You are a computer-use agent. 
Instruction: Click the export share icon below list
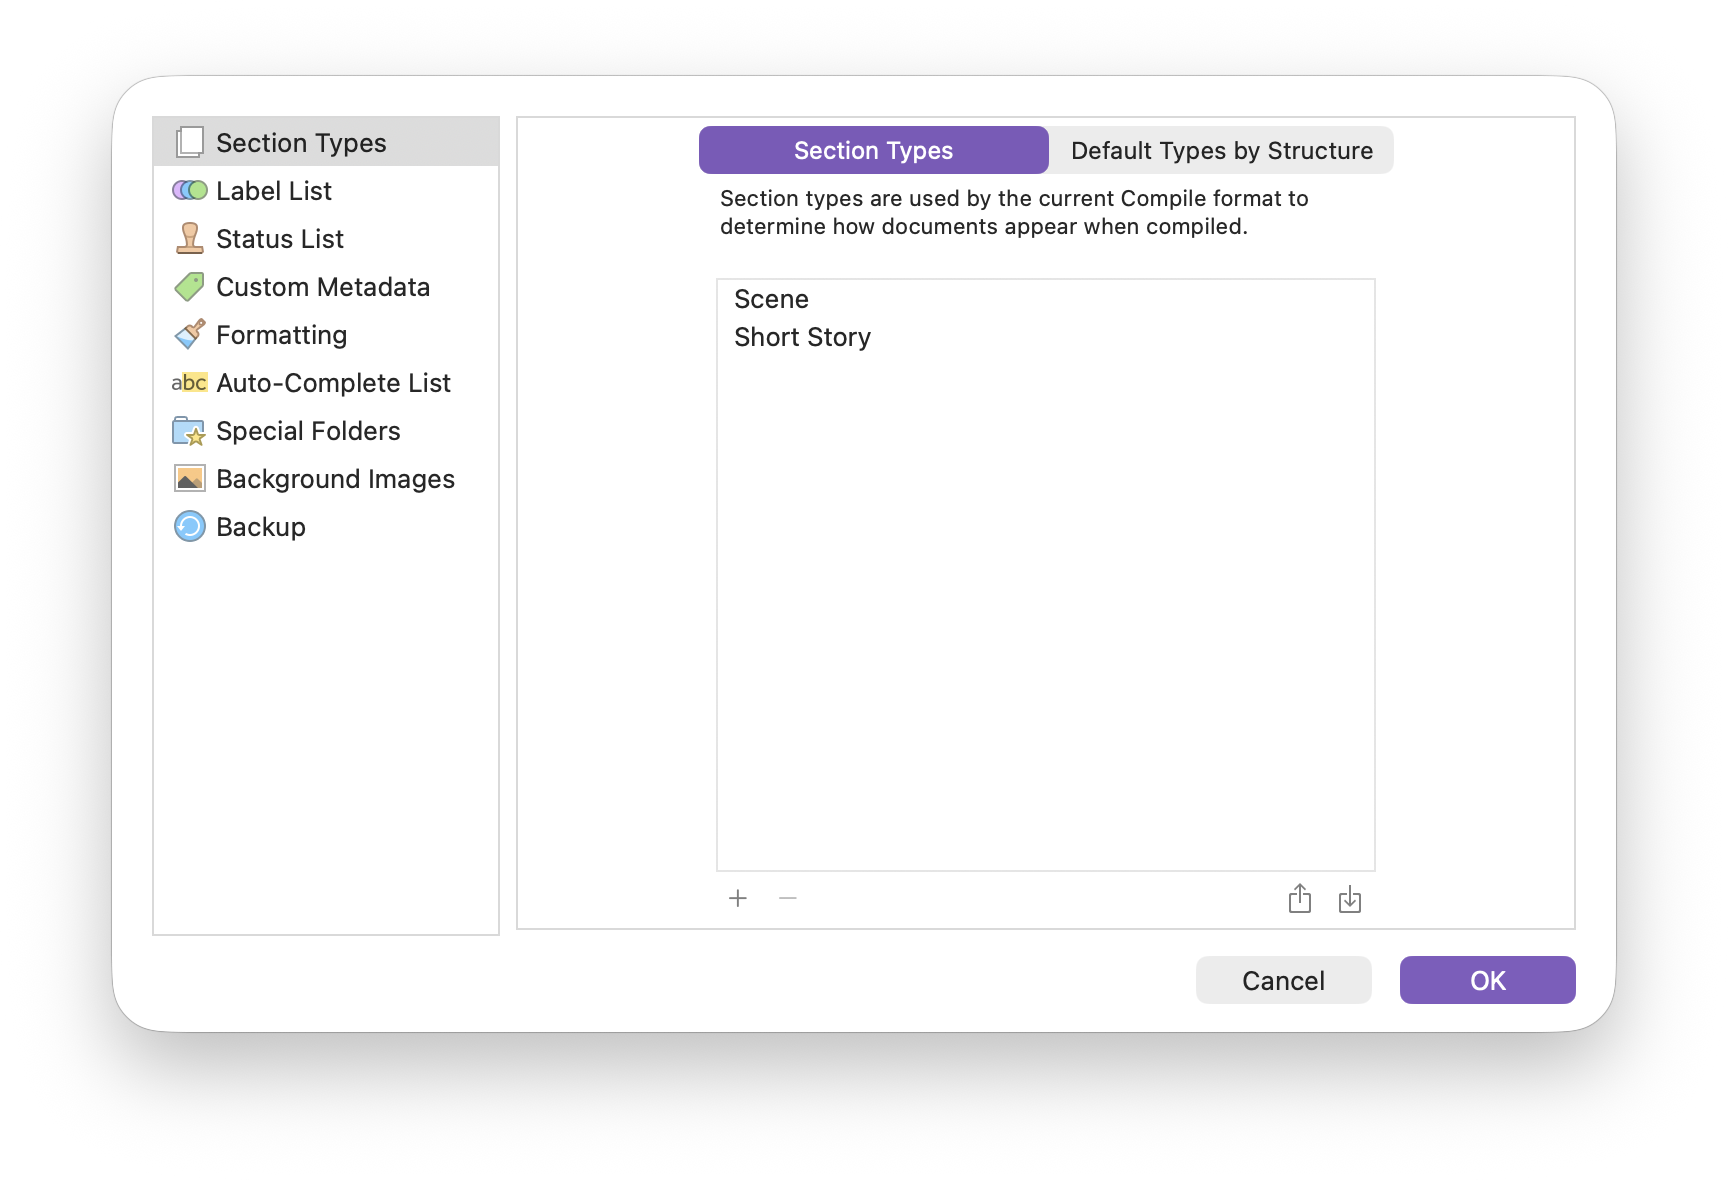tap(1299, 899)
